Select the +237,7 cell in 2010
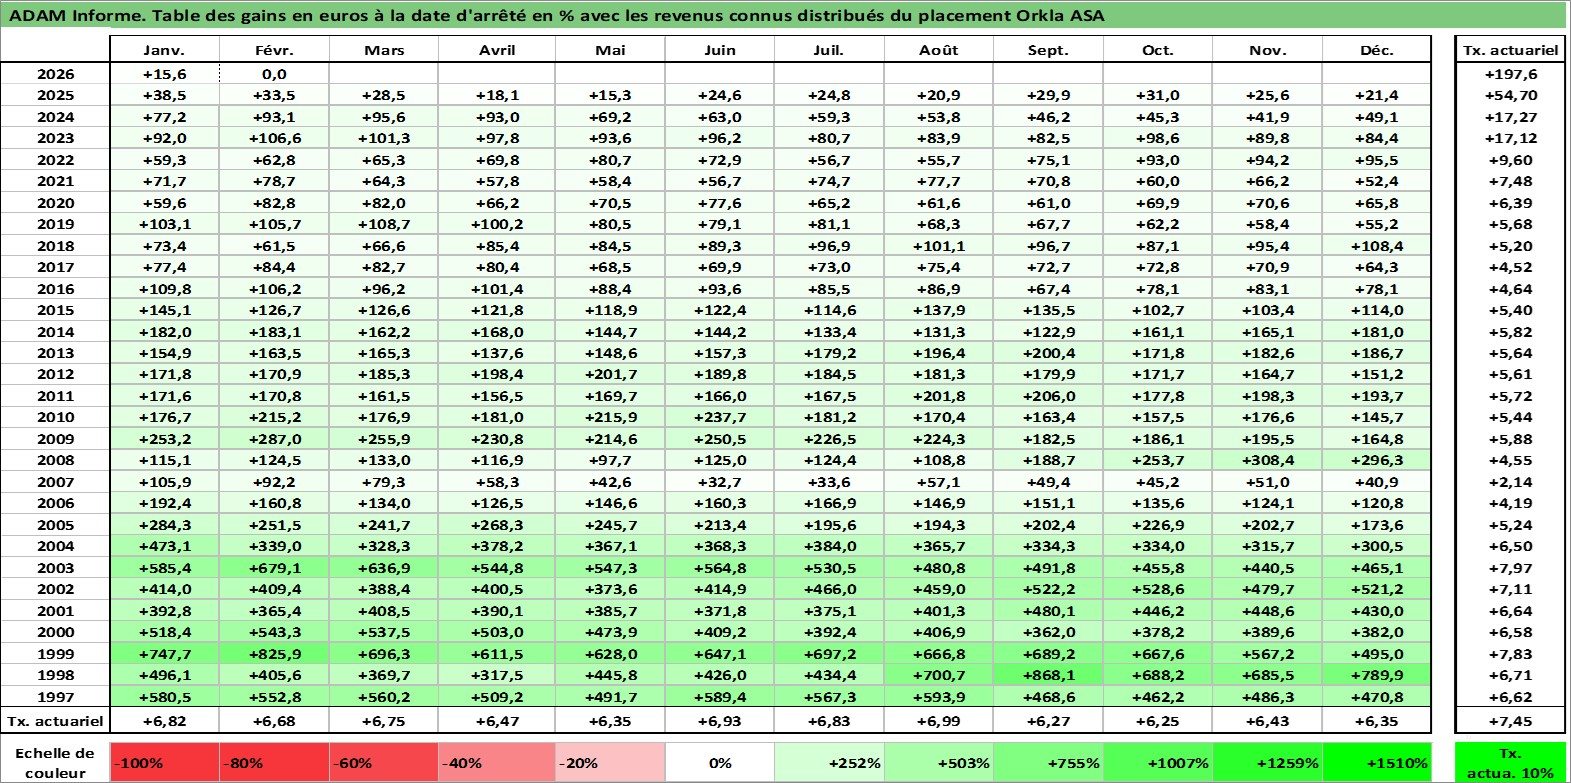Viewport: 1571px width, 783px height. [719, 417]
